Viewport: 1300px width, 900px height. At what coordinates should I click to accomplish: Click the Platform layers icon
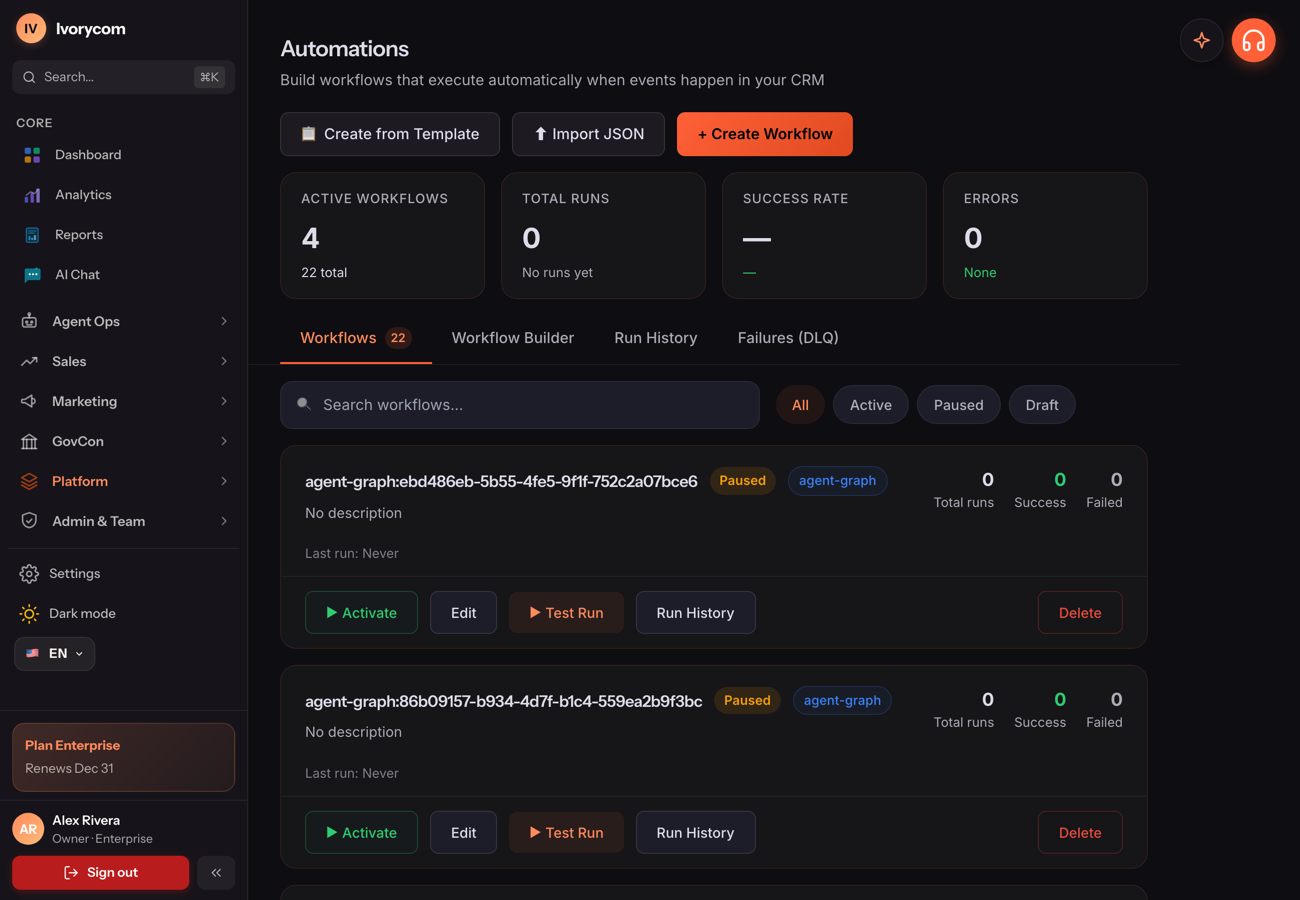click(x=29, y=481)
